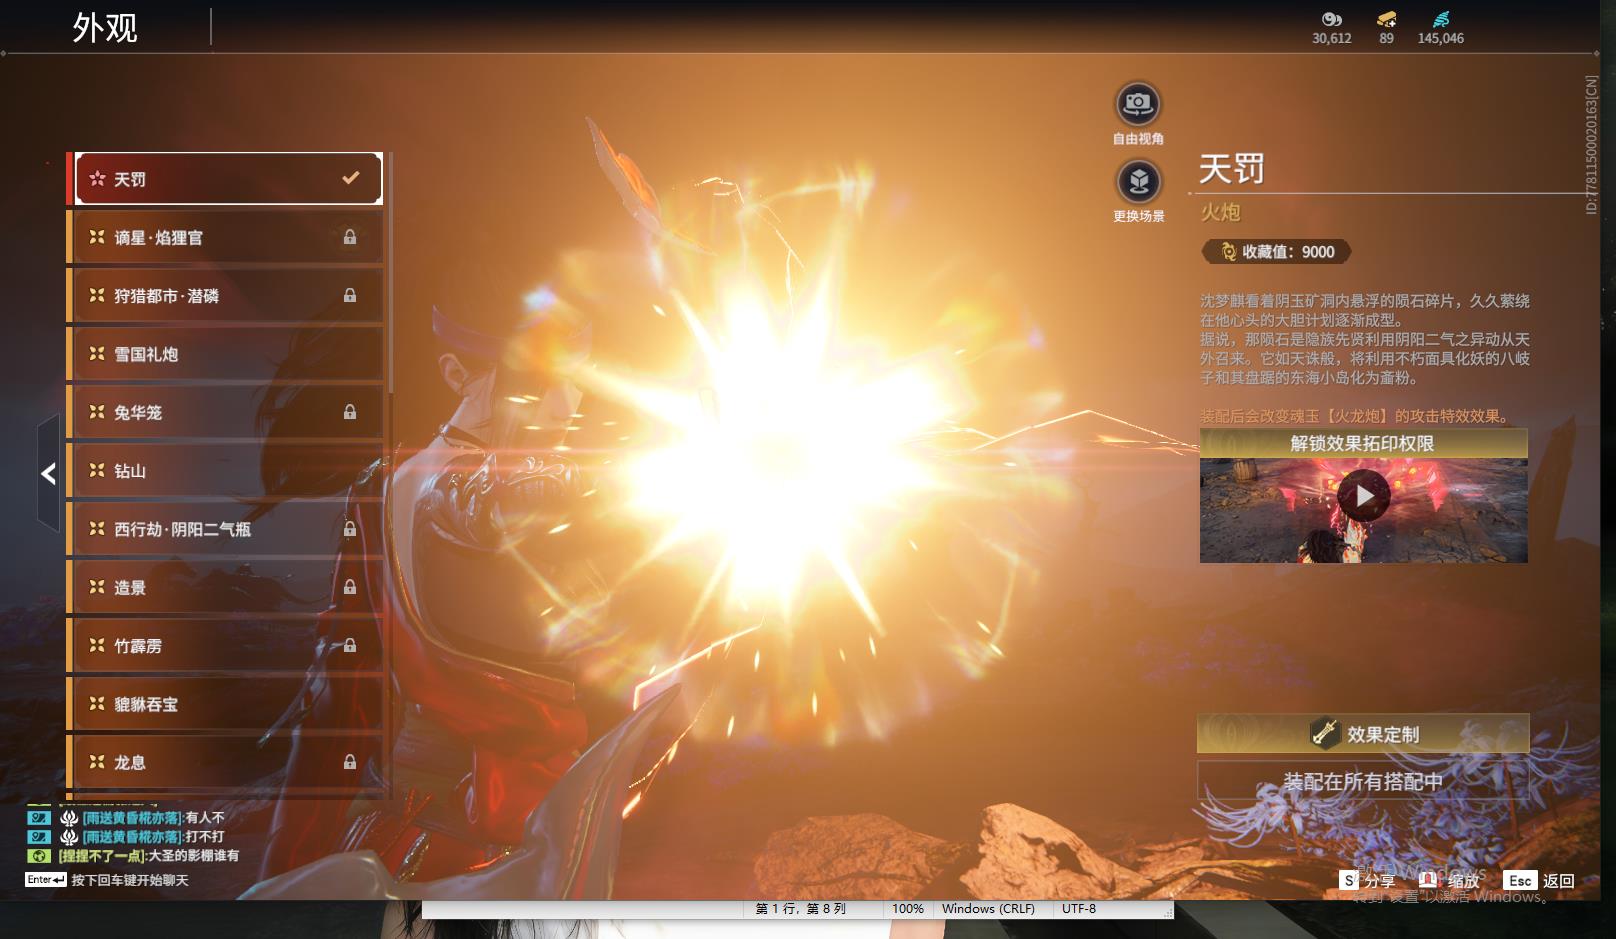Open 效果定制 effect customization button
This screenshot has height=939, width=1616.
tap(1363, 734)
